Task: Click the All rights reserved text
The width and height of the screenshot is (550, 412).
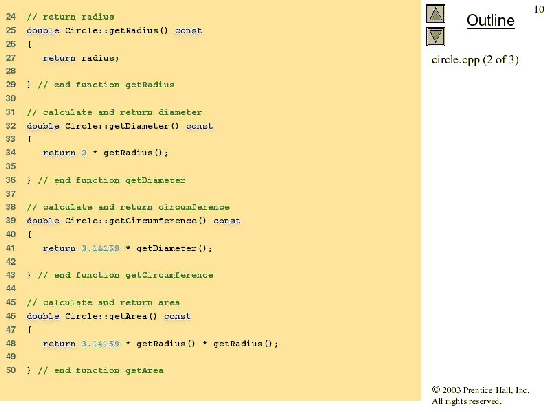Action: point(466,401)
